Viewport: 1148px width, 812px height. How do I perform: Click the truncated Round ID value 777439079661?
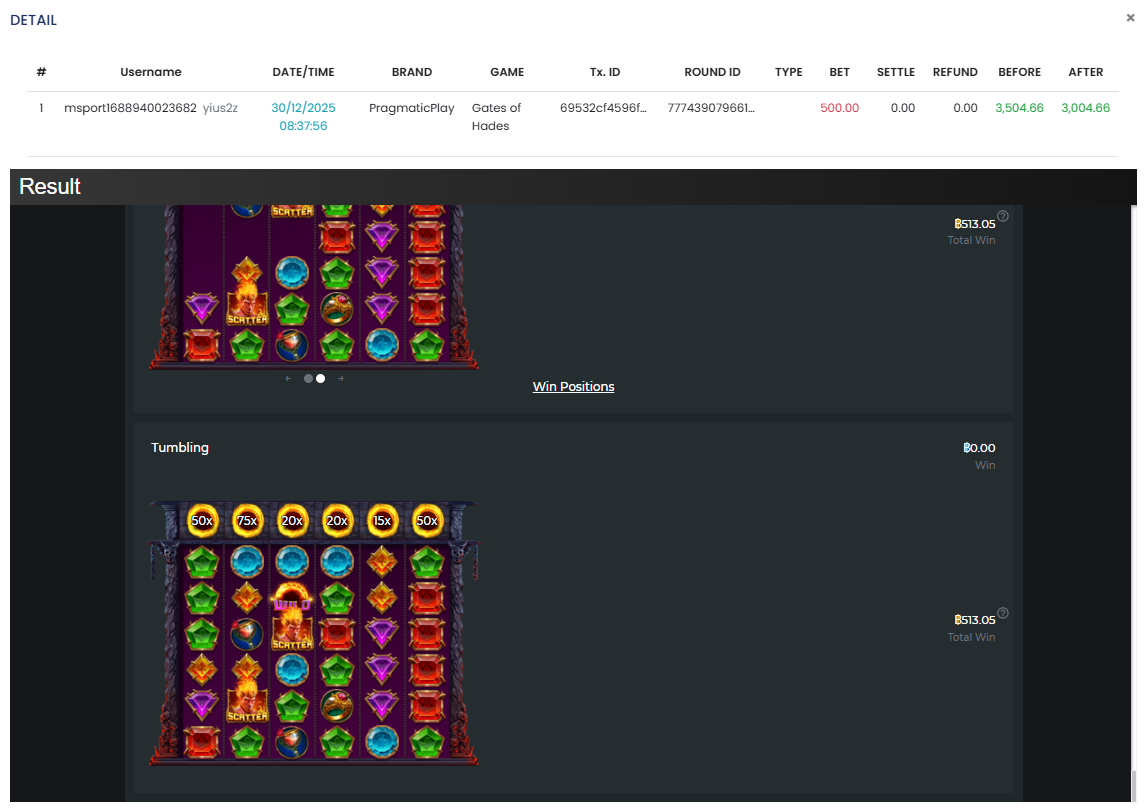pos(712,108)
